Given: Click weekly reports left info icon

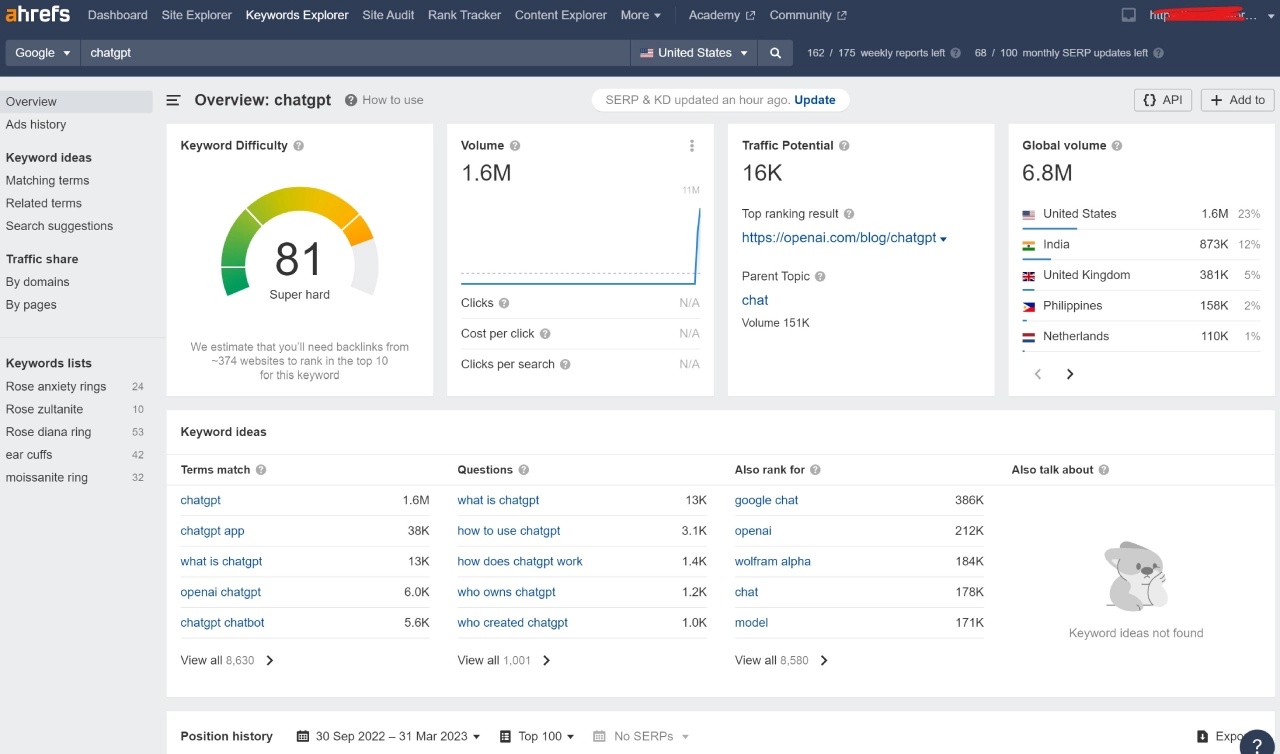Looking at the screenshot, I should [x=956, y=53].
